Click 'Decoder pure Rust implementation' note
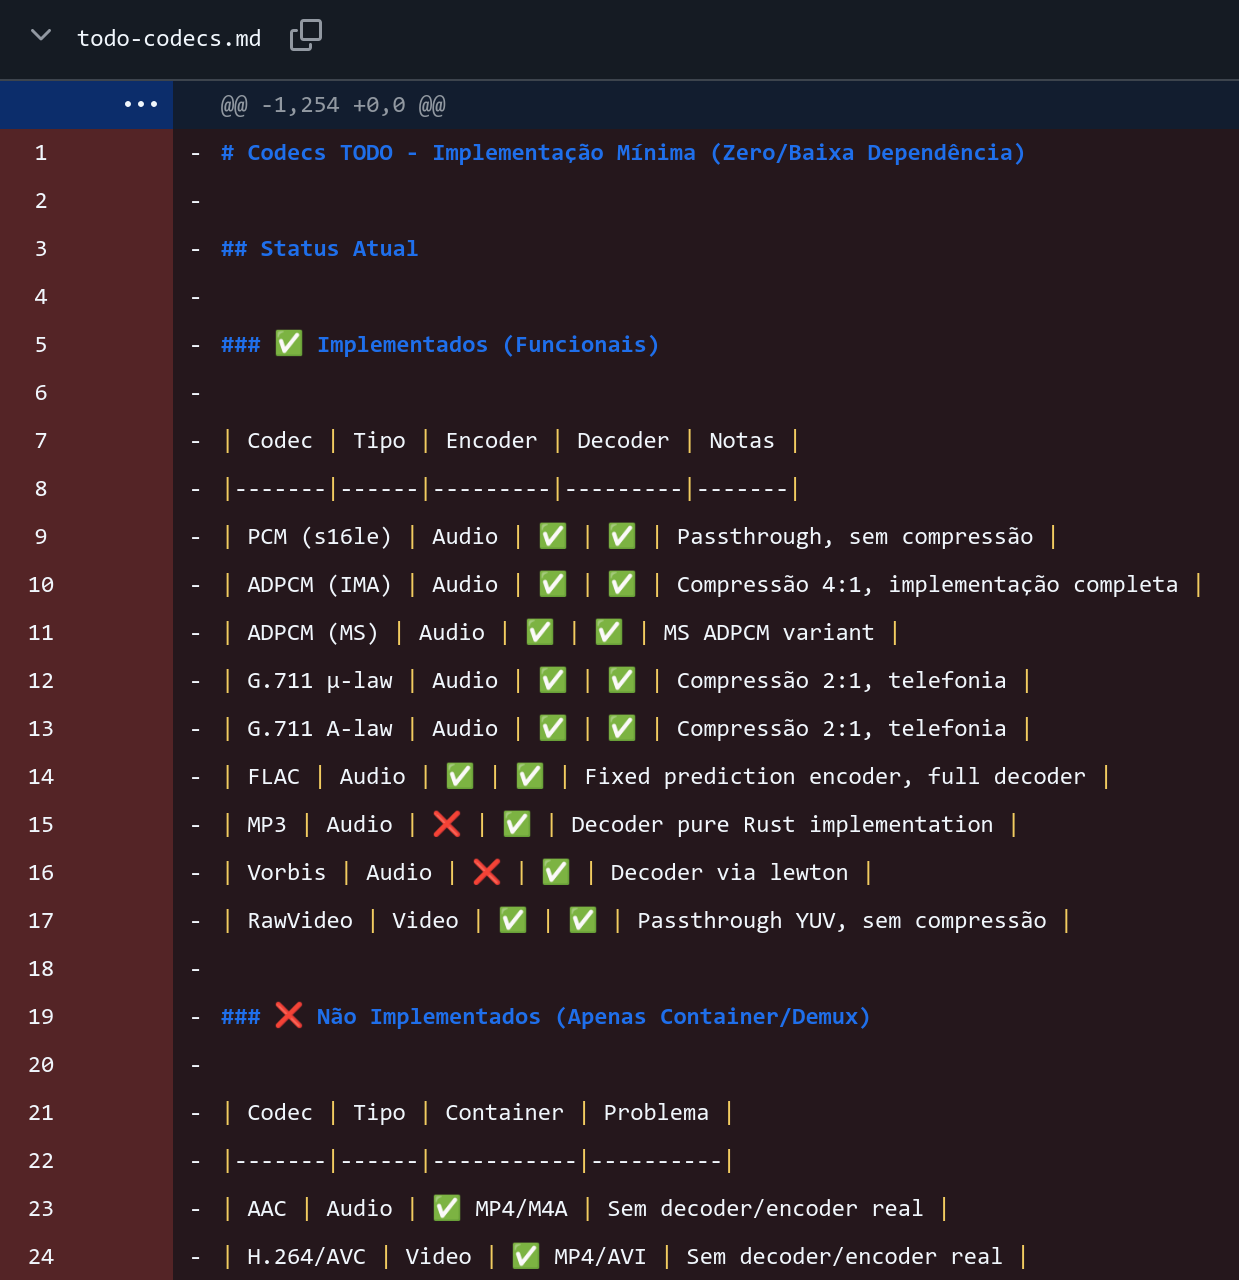 coord(782,825)
